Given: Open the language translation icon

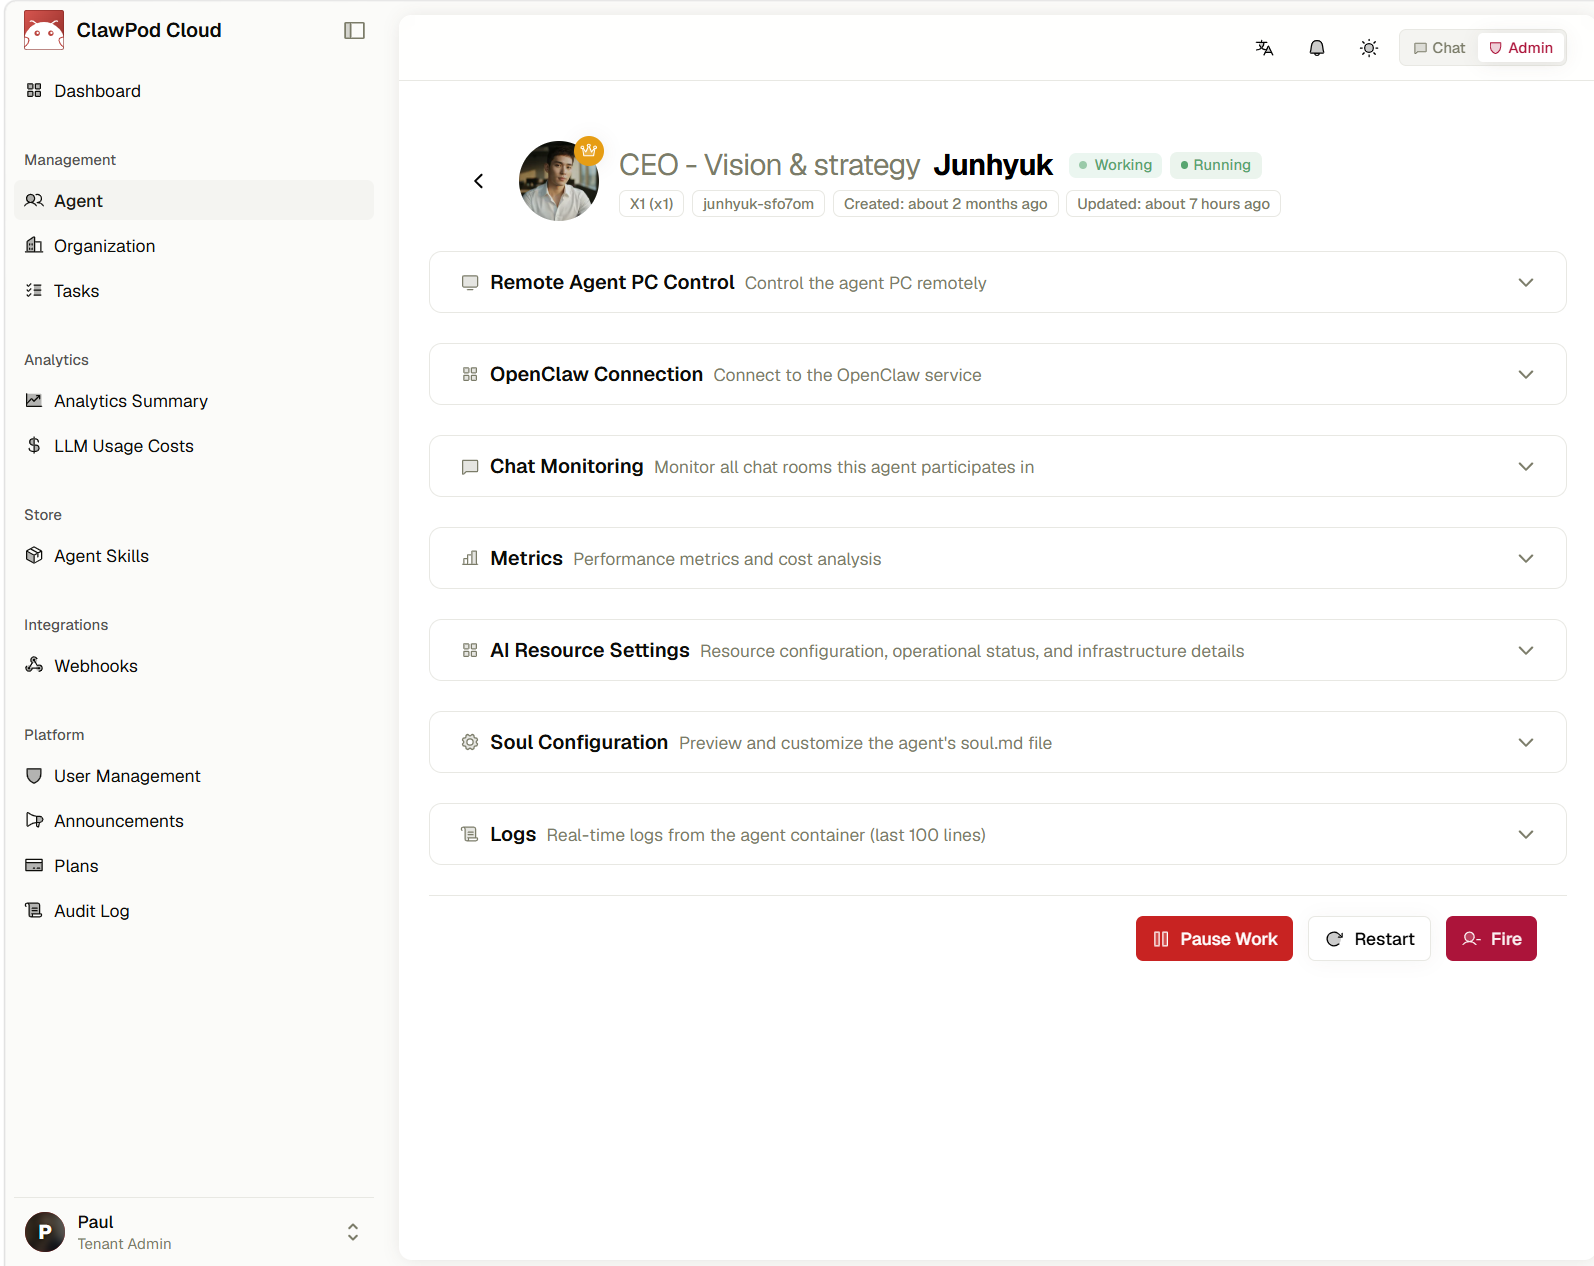Looking at the screenshot, I should click(1264, 48).
